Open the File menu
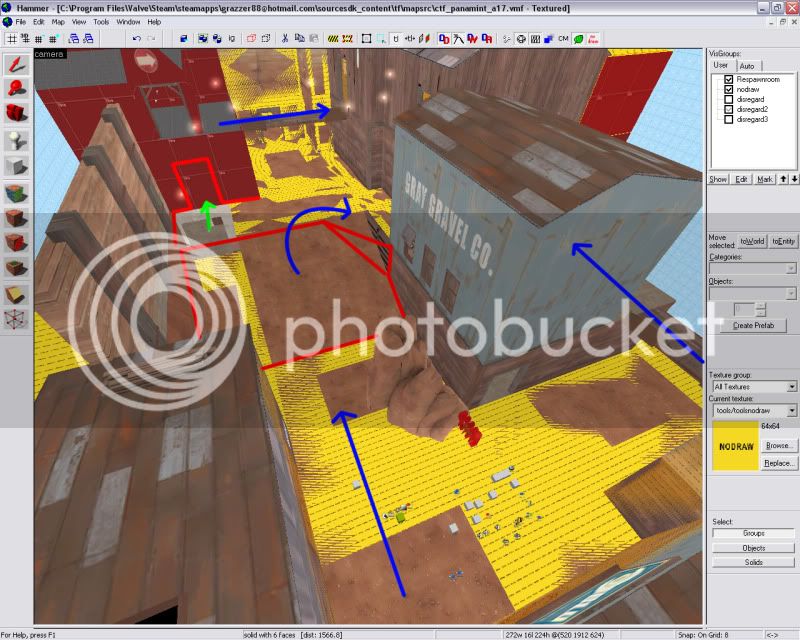Image resolution: width=800 pixels, height=640 pixels. click(20, 22)
